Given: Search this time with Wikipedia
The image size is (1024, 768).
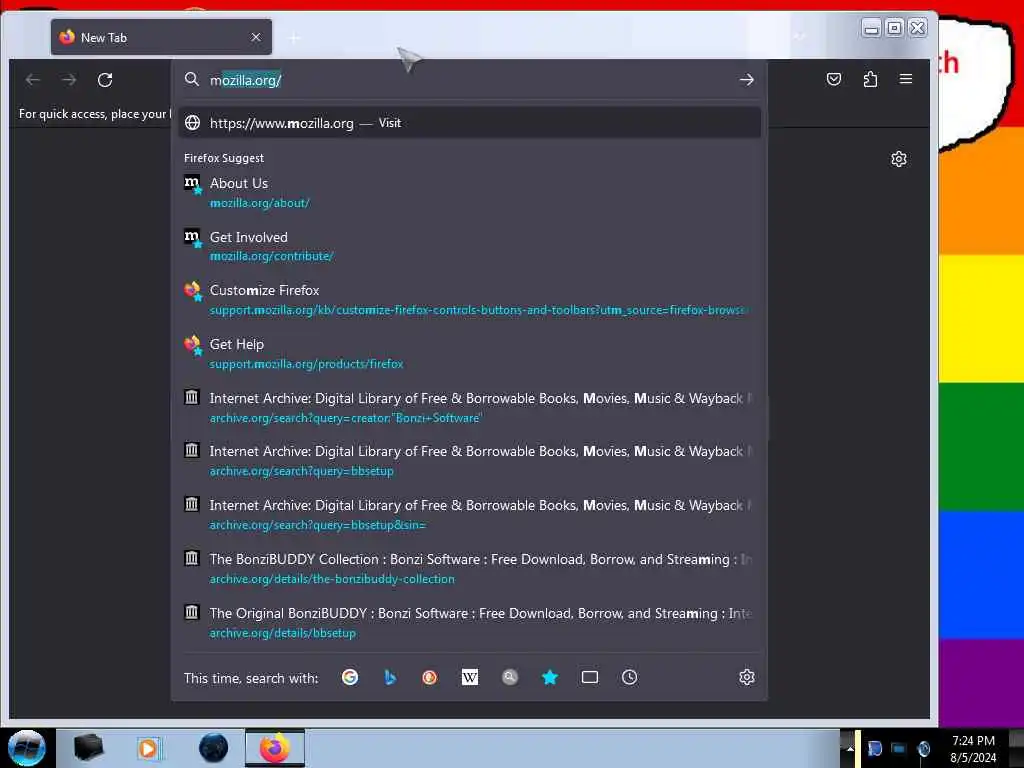Looking at the screenshot, I should [x=470, y=677].
